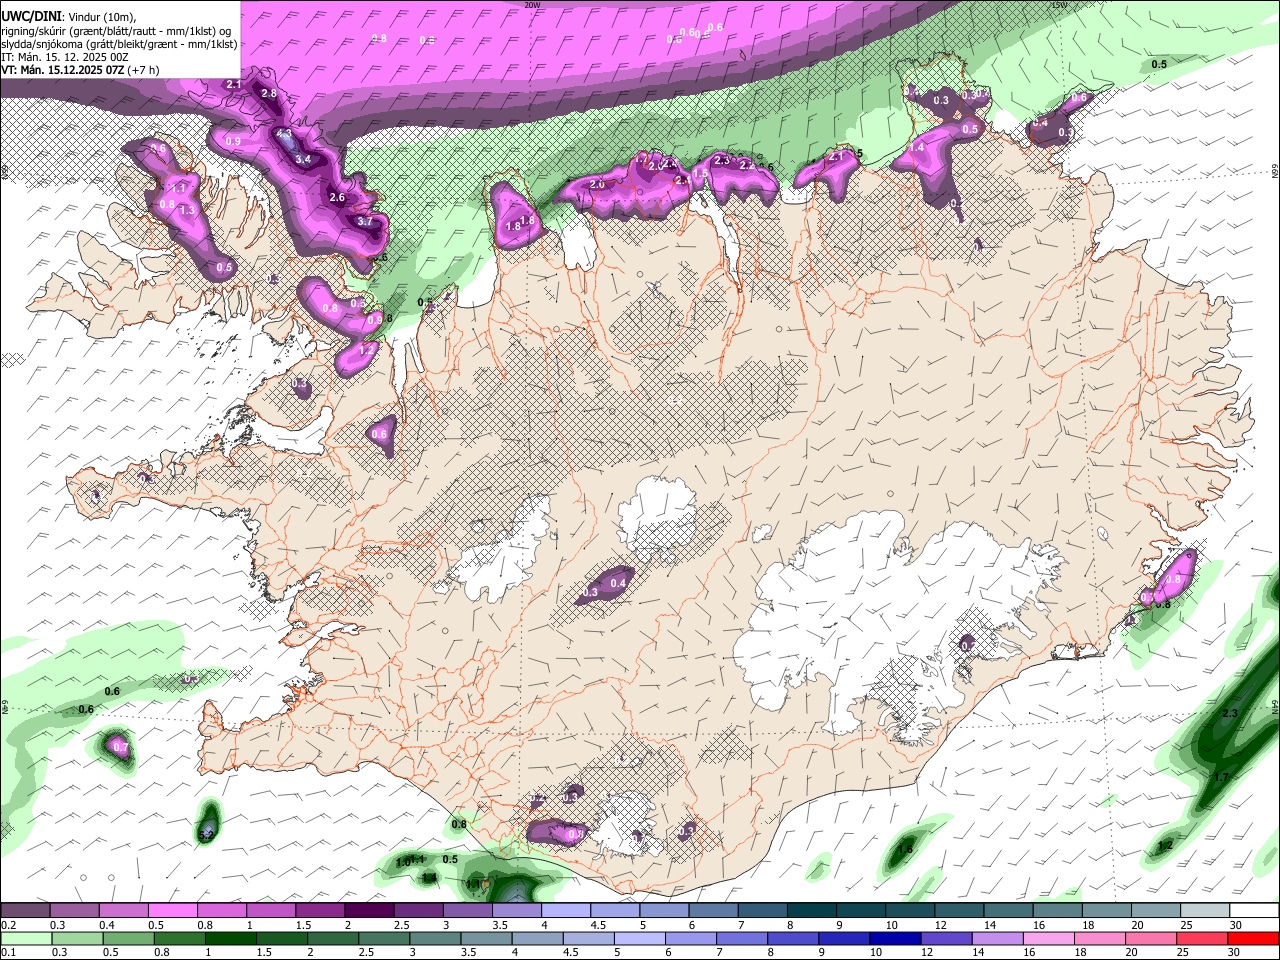The width and height of the screenshot is (1280, 960).
Task: Click the UWC/DINI title text
Action: click(29, 17)
